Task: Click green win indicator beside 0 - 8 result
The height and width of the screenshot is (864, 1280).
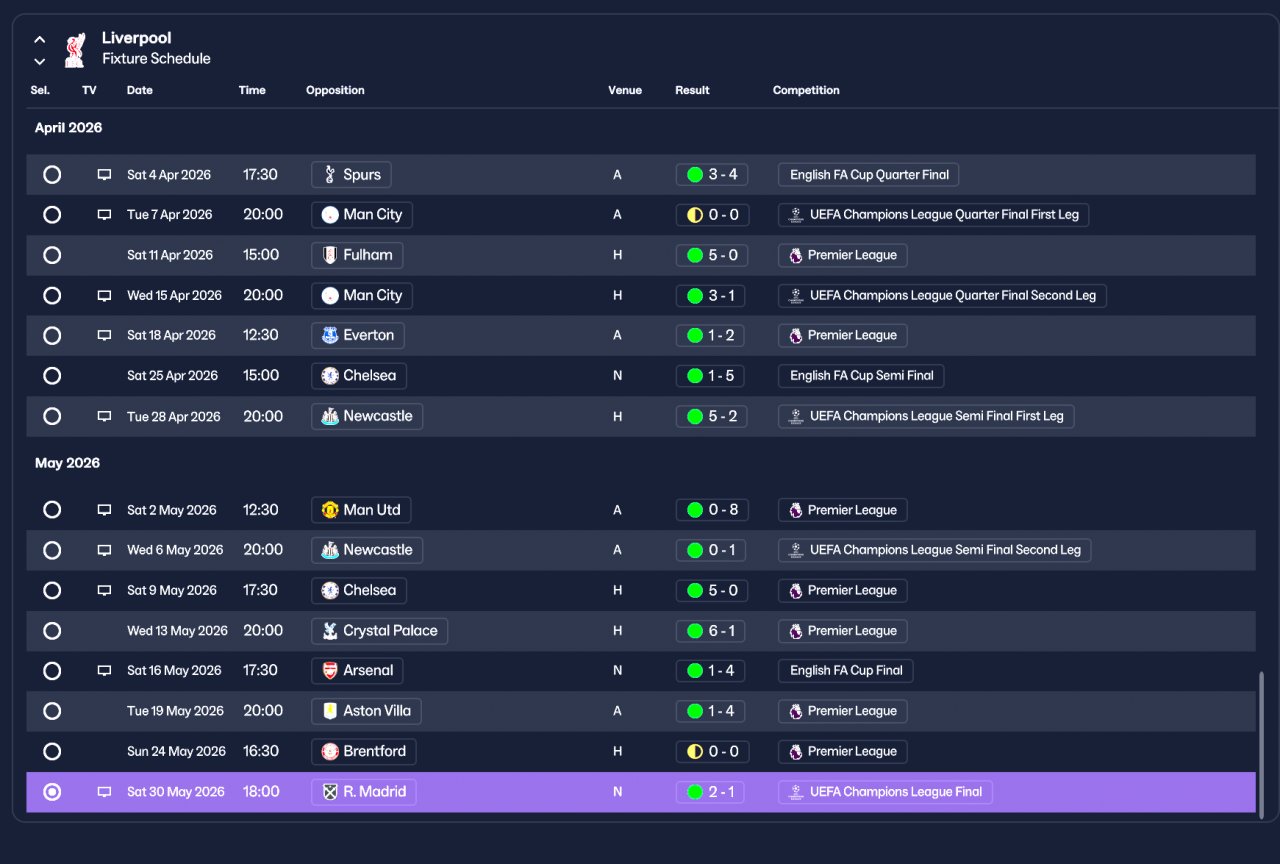Action: (695, 510)
